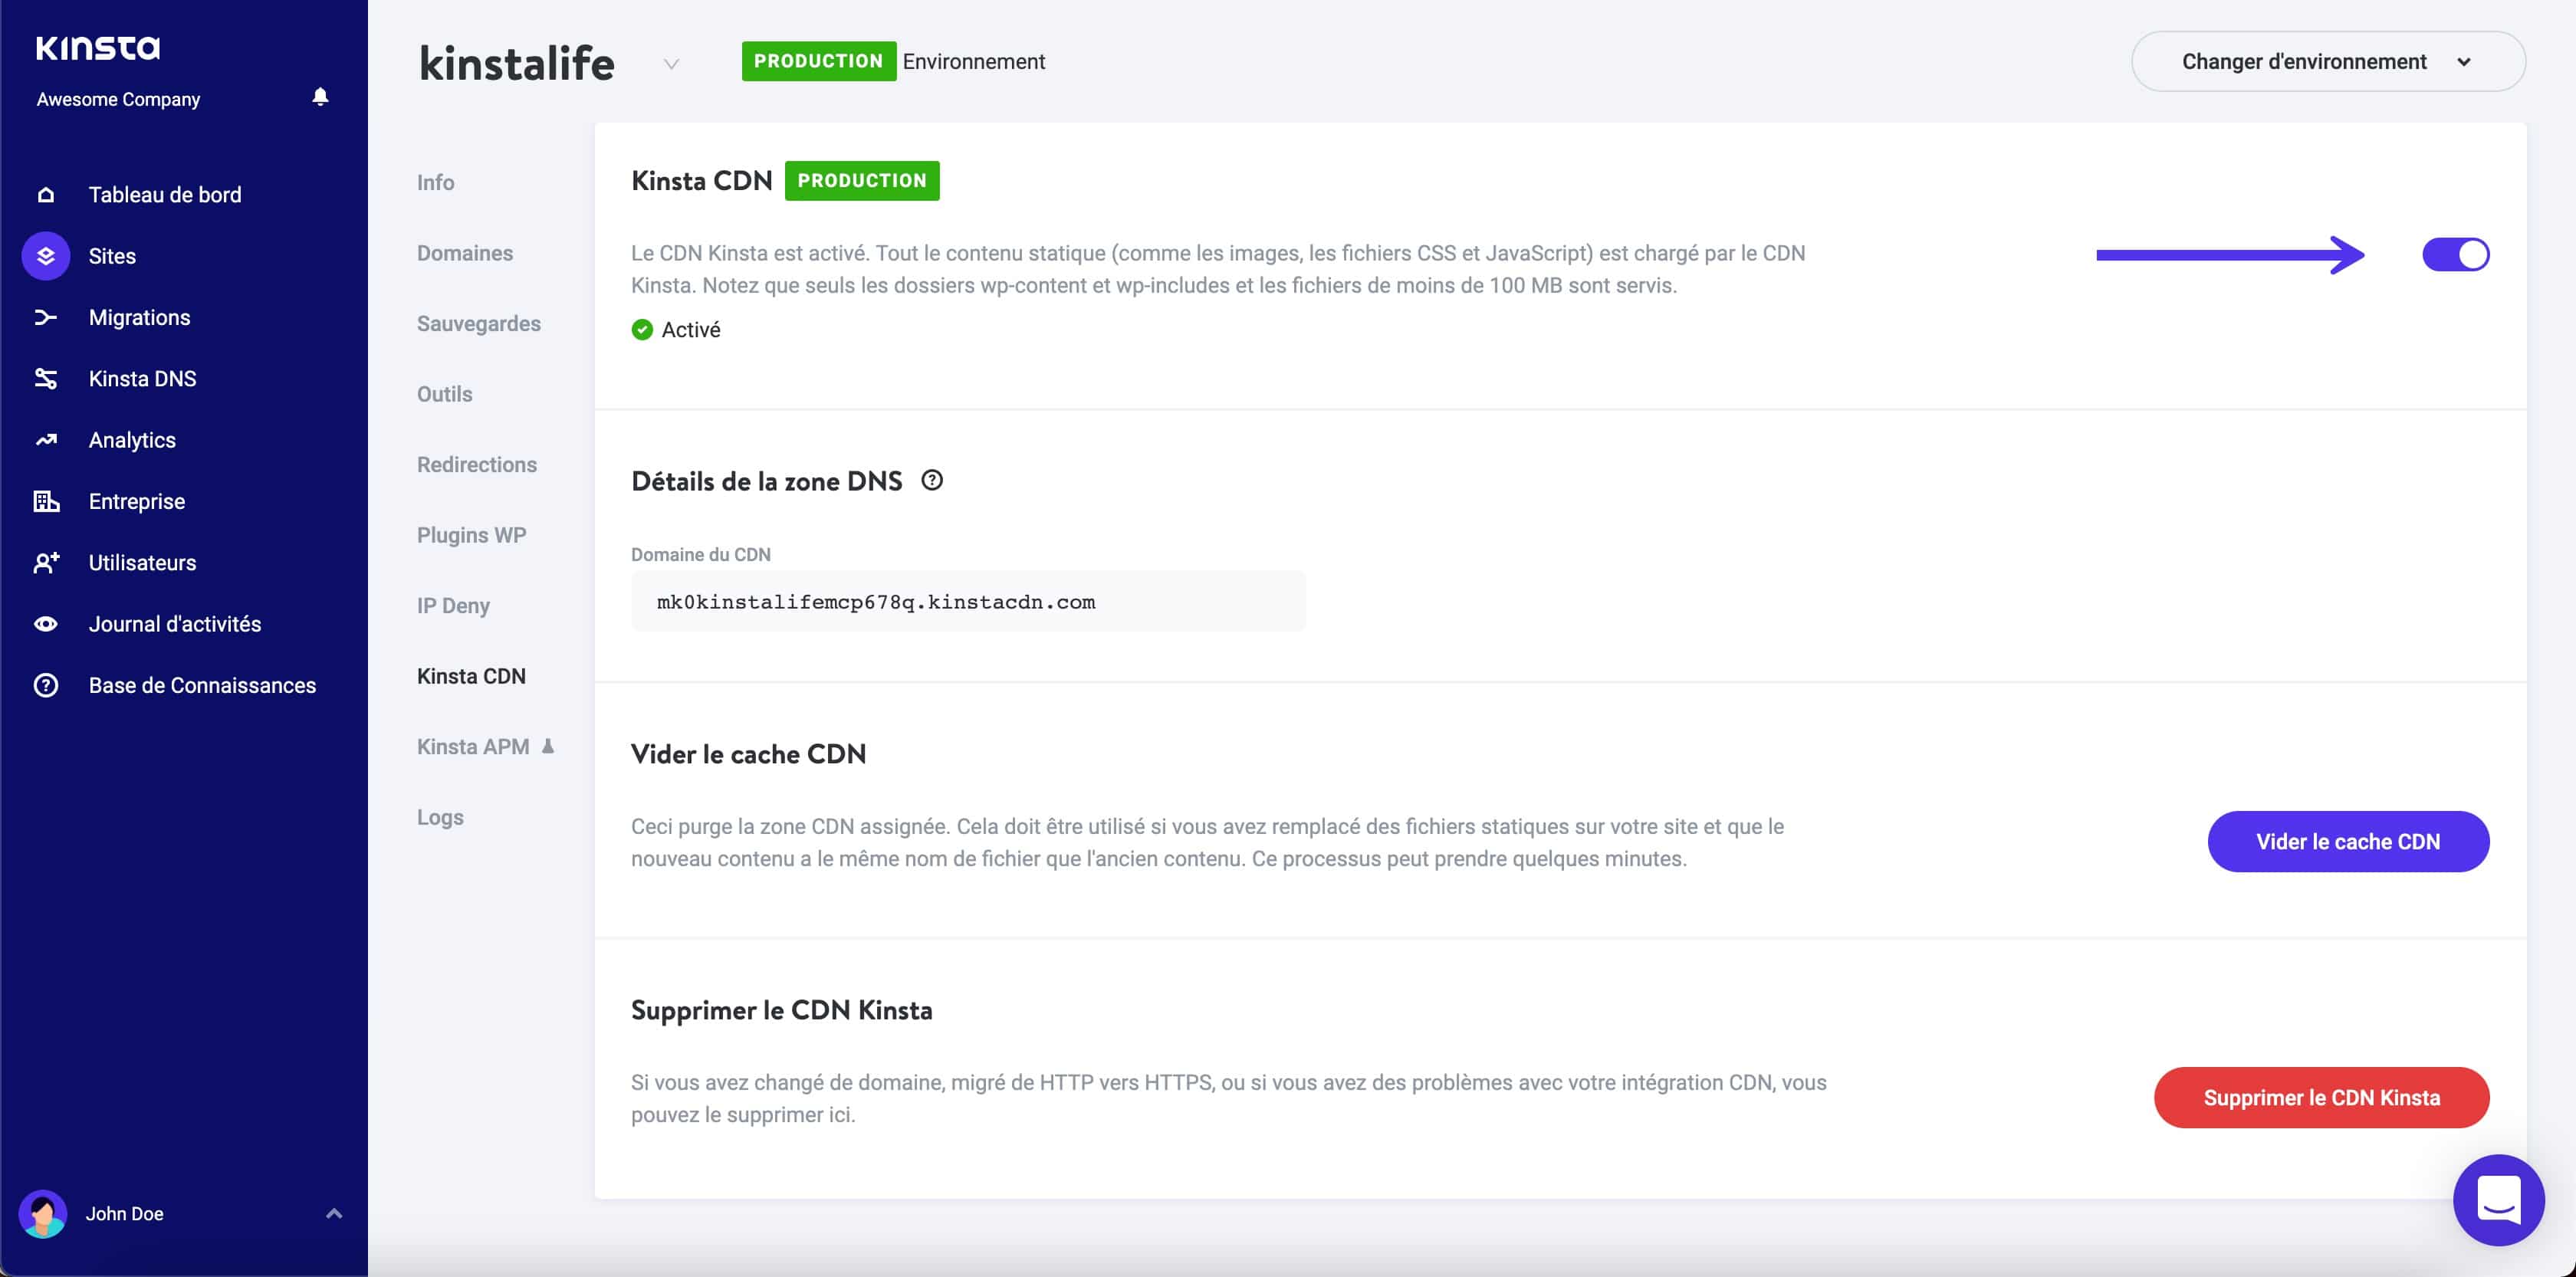This screenshot has width=2576, height=1277.
Task: Expand the John Doe user menu arrow
Action: (x=334, y=1214)
